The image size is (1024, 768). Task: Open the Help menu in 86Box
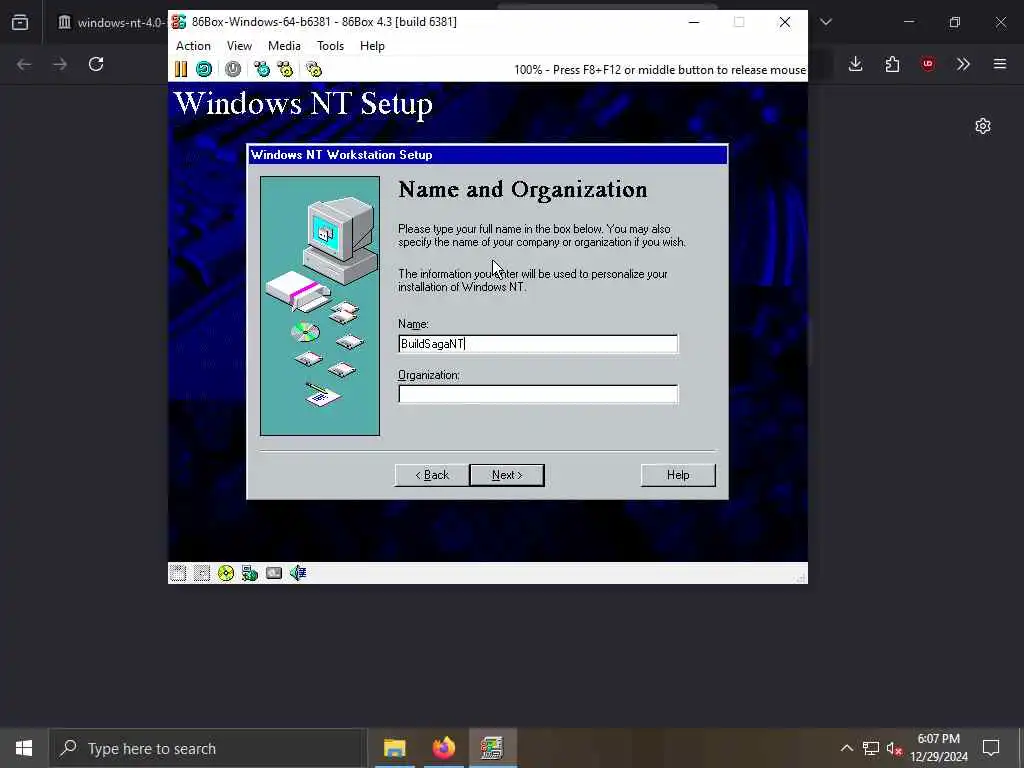372,46
